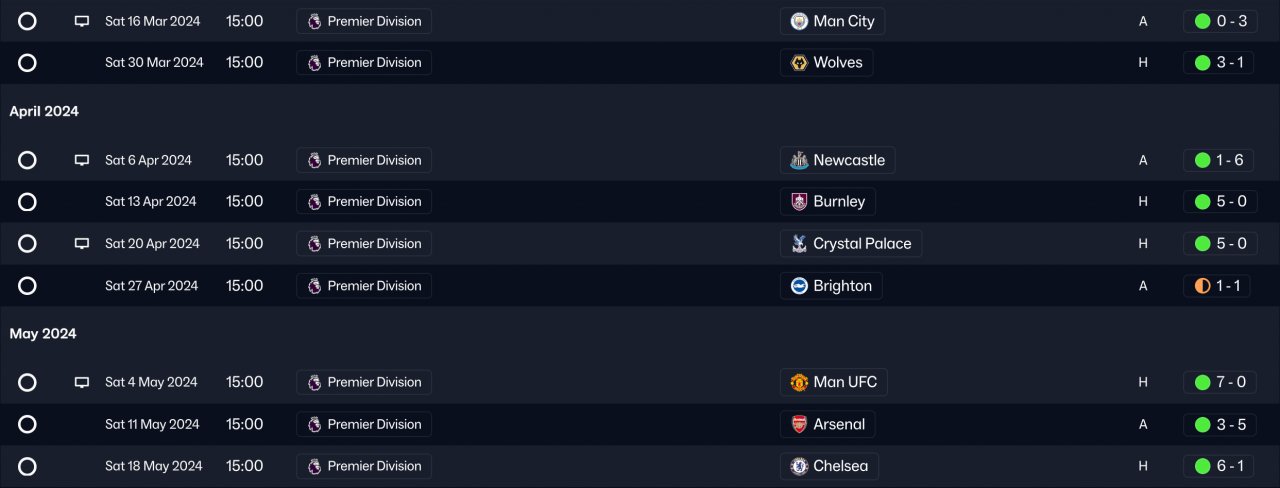Screen dimensions: 1280x488
Task: Click the Newcastle club crest icon
Action: [799, 160]
